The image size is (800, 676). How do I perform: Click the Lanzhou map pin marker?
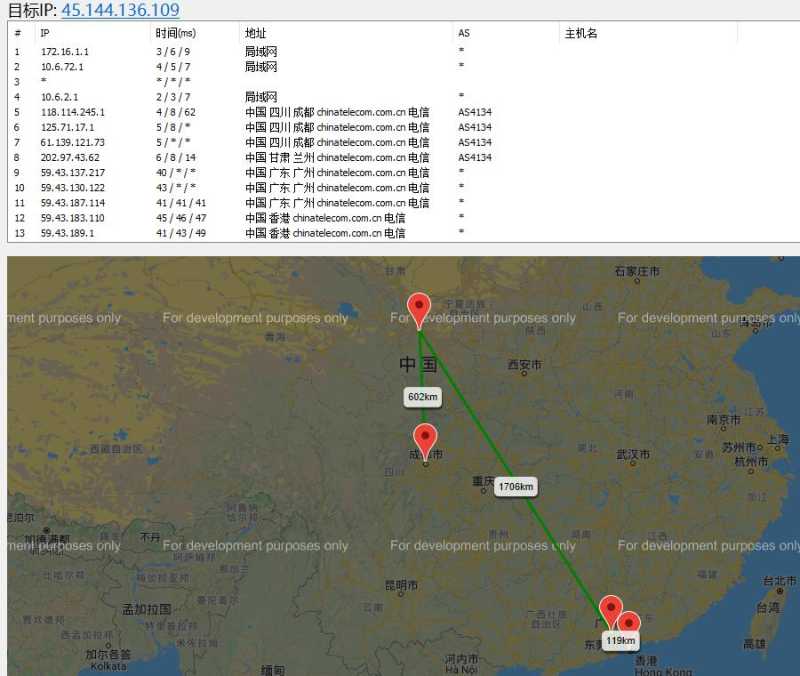click(x=419, y=311)
